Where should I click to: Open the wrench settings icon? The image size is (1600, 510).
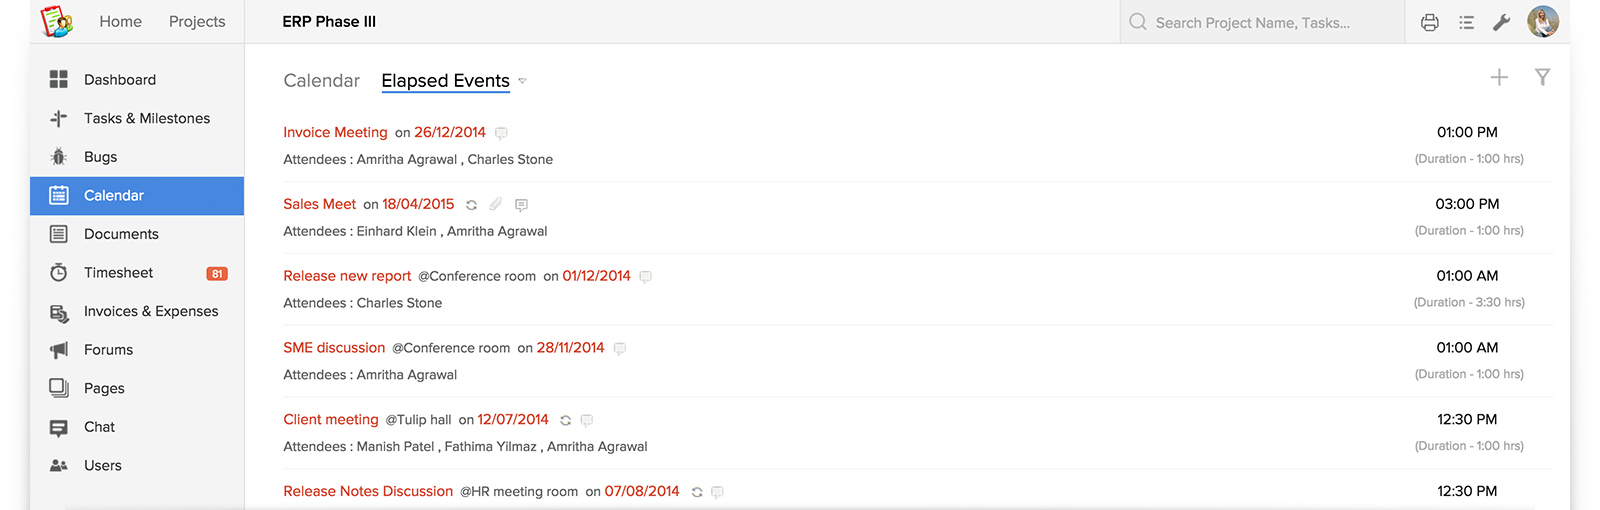(1501, 22)
